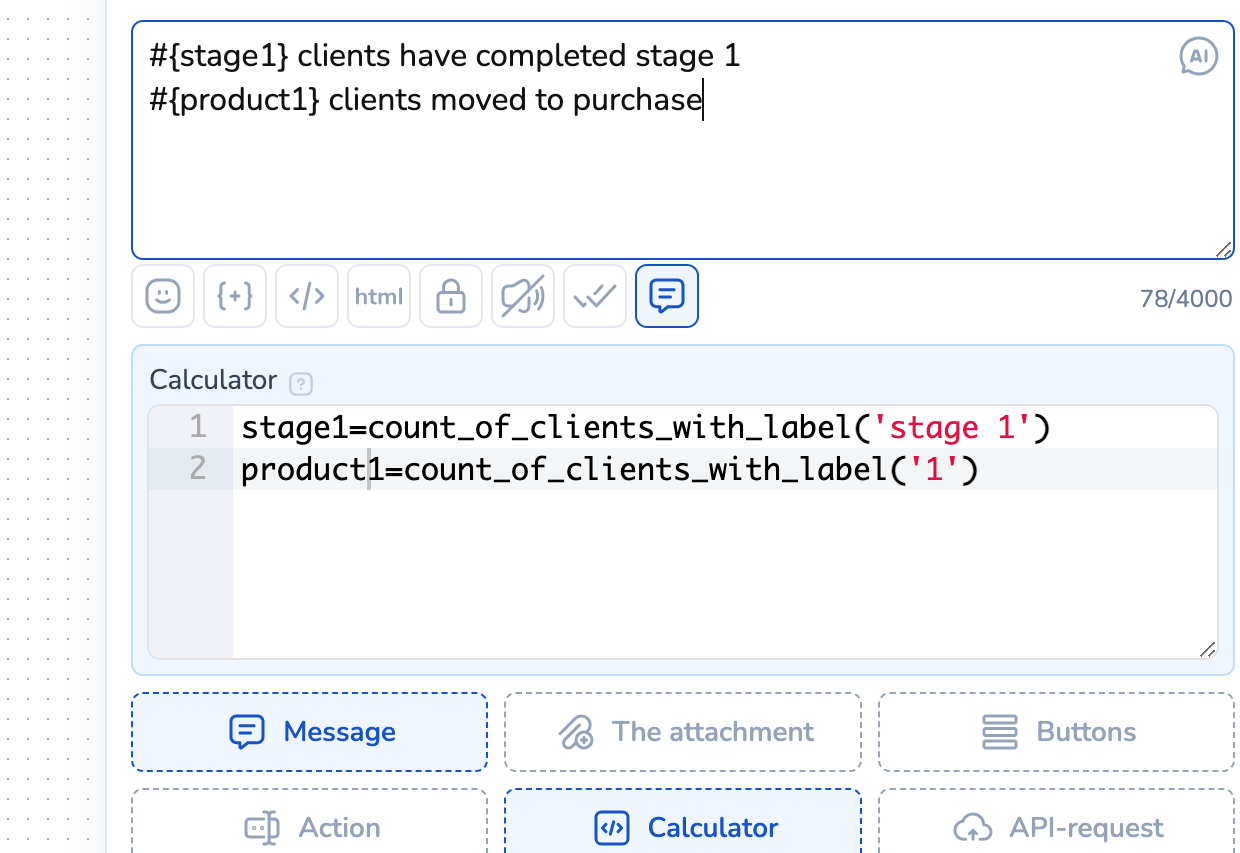Select the Calculator block button
Image resolution: width=1240 pixels, height=853 pixels.
click(x=683, y=828)
